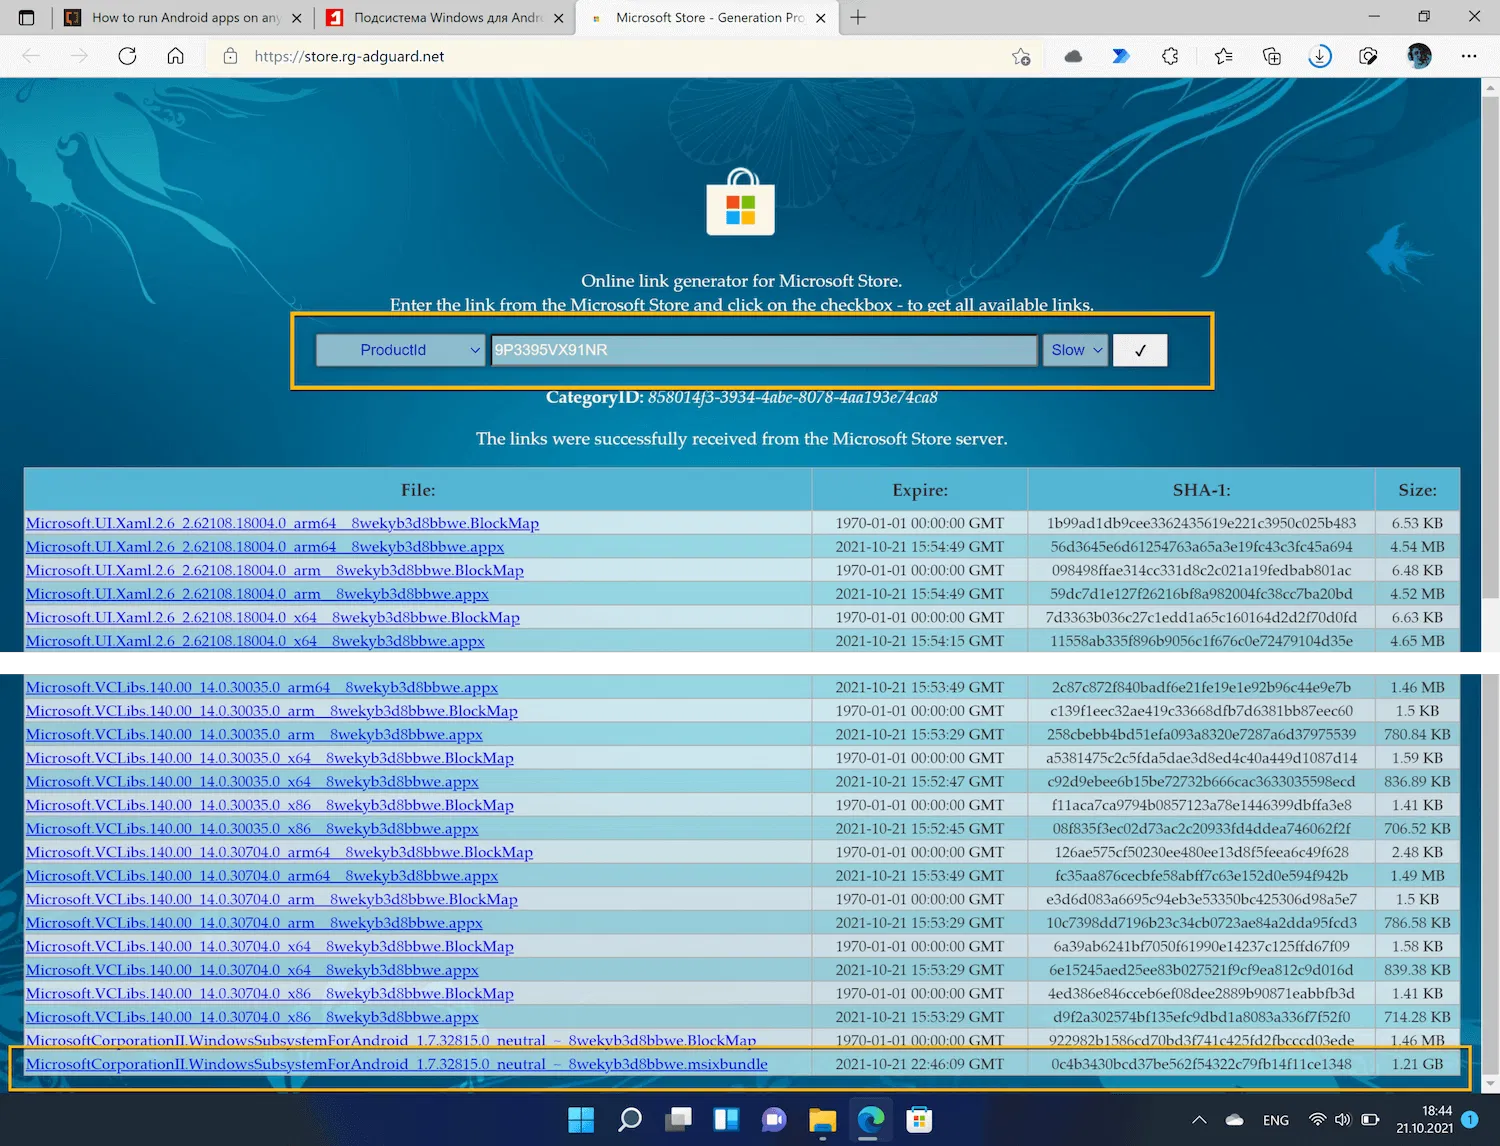Screen dimensions: 1500x1146
Task: Open Task View from taskbar
Action: [679, 1120]
